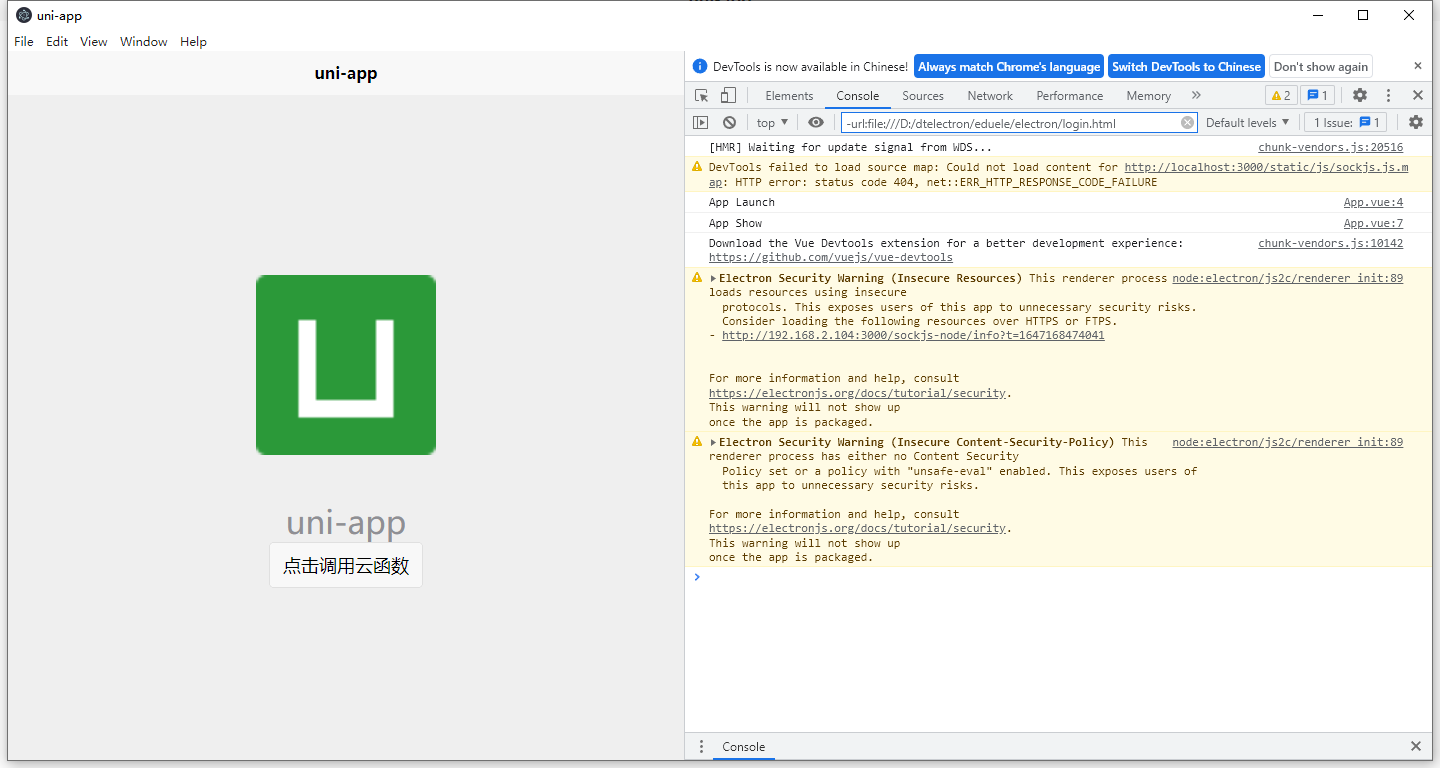Open the warnings counter showing 2
This screenshot has height=768, width=1440.
[1281, 96]
